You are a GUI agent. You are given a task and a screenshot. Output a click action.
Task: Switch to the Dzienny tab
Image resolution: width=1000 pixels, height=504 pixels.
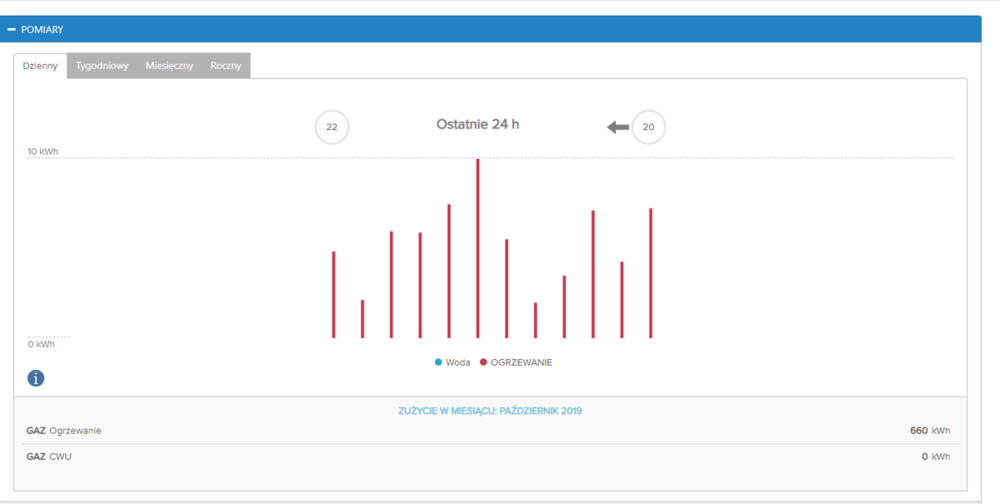click(40, 66)
